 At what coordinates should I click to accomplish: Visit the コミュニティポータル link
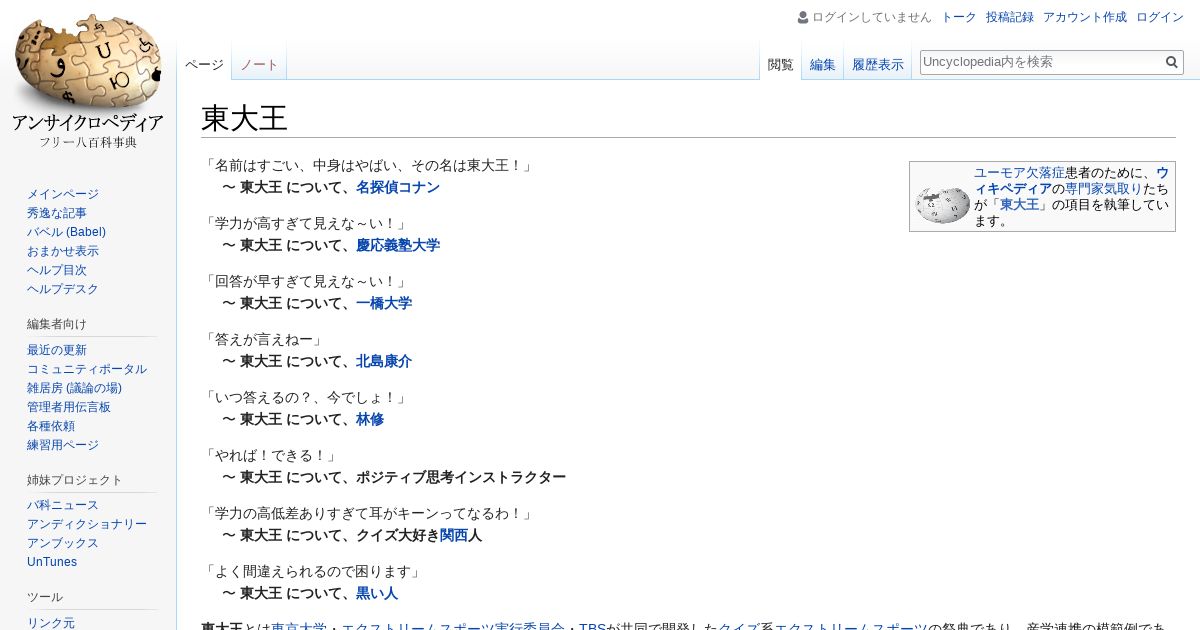pyautogui.click(x=87, y=369)
